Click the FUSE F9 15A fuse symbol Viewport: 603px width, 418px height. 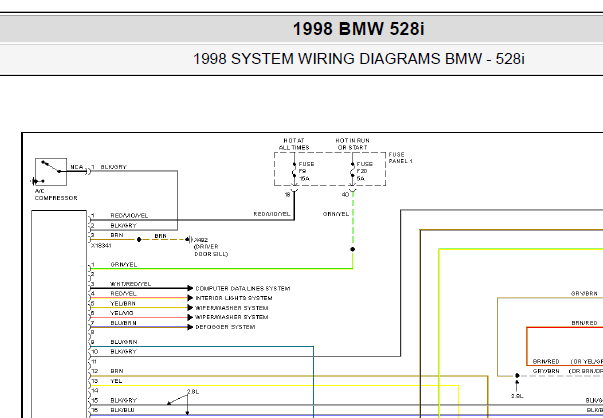coord(294,170)
